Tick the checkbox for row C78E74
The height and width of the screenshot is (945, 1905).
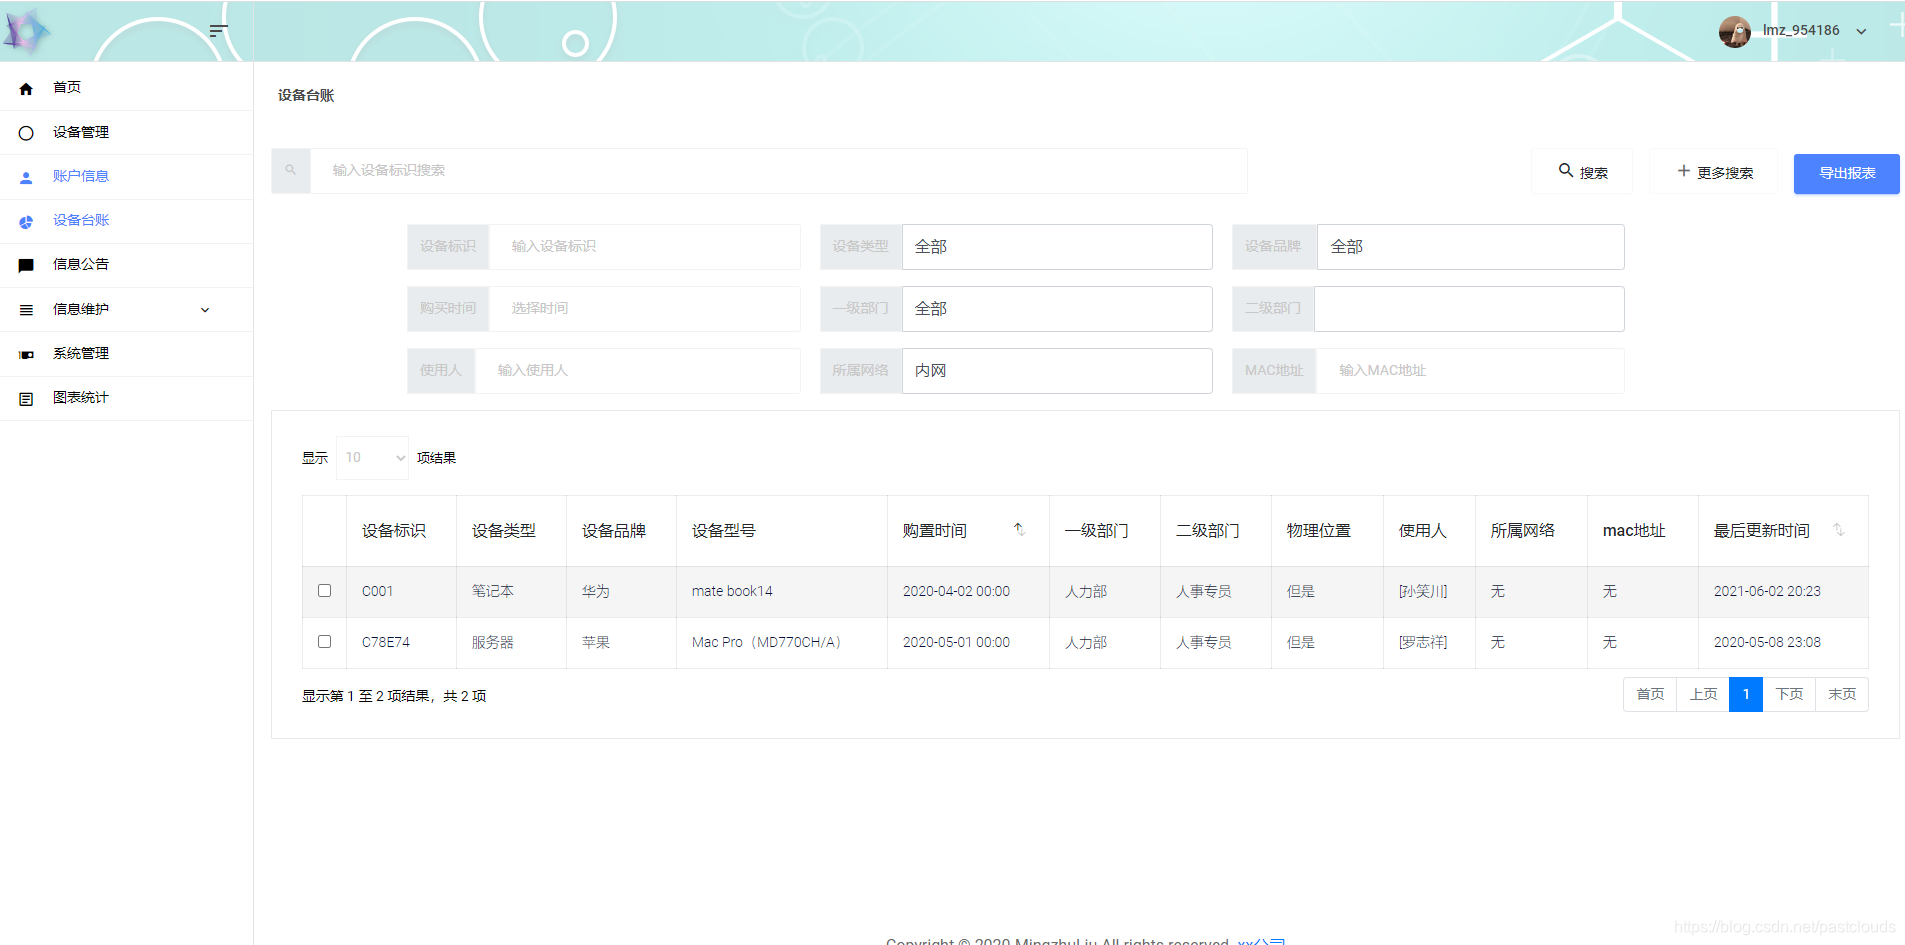324,642
